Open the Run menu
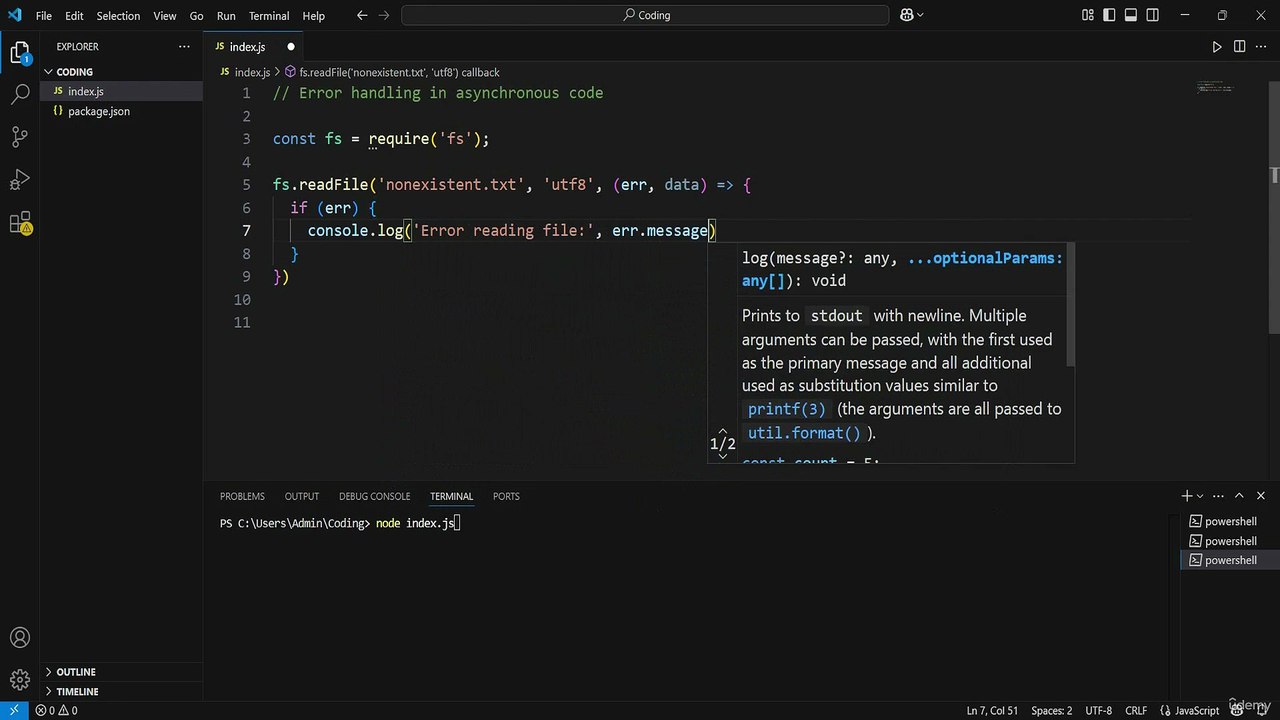 point(226,16)
